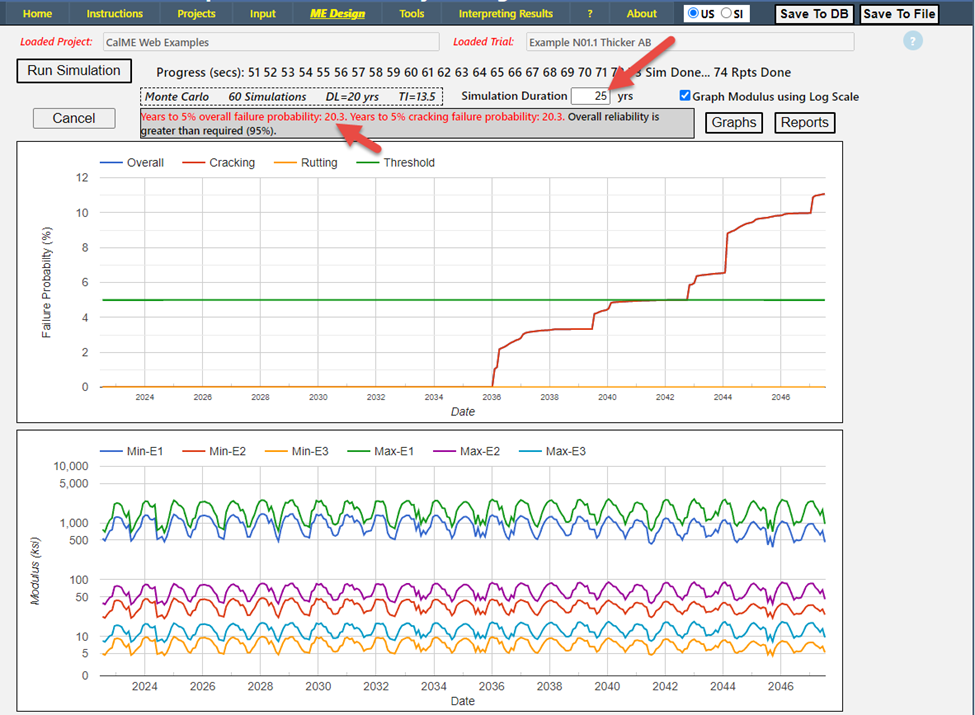This screenshot has height=715, width=975.
Task: Select the US units radio button
Action: click(x=694, y=13)
